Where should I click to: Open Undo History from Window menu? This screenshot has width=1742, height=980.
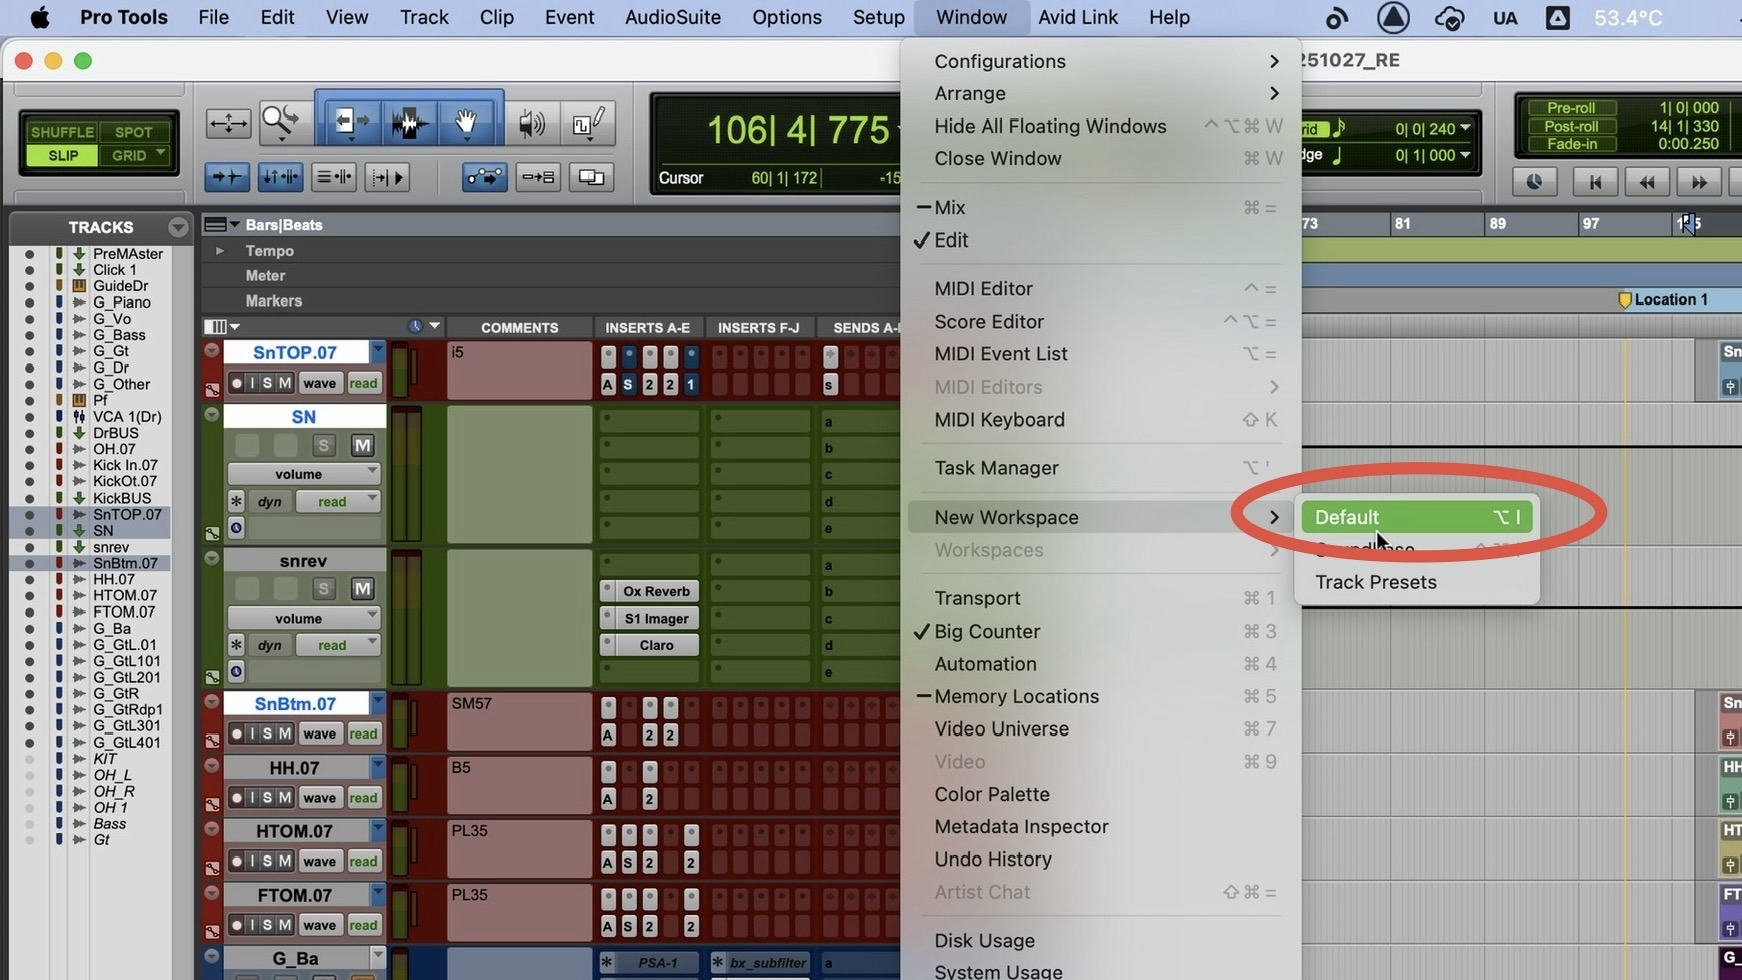coord(992,859)
